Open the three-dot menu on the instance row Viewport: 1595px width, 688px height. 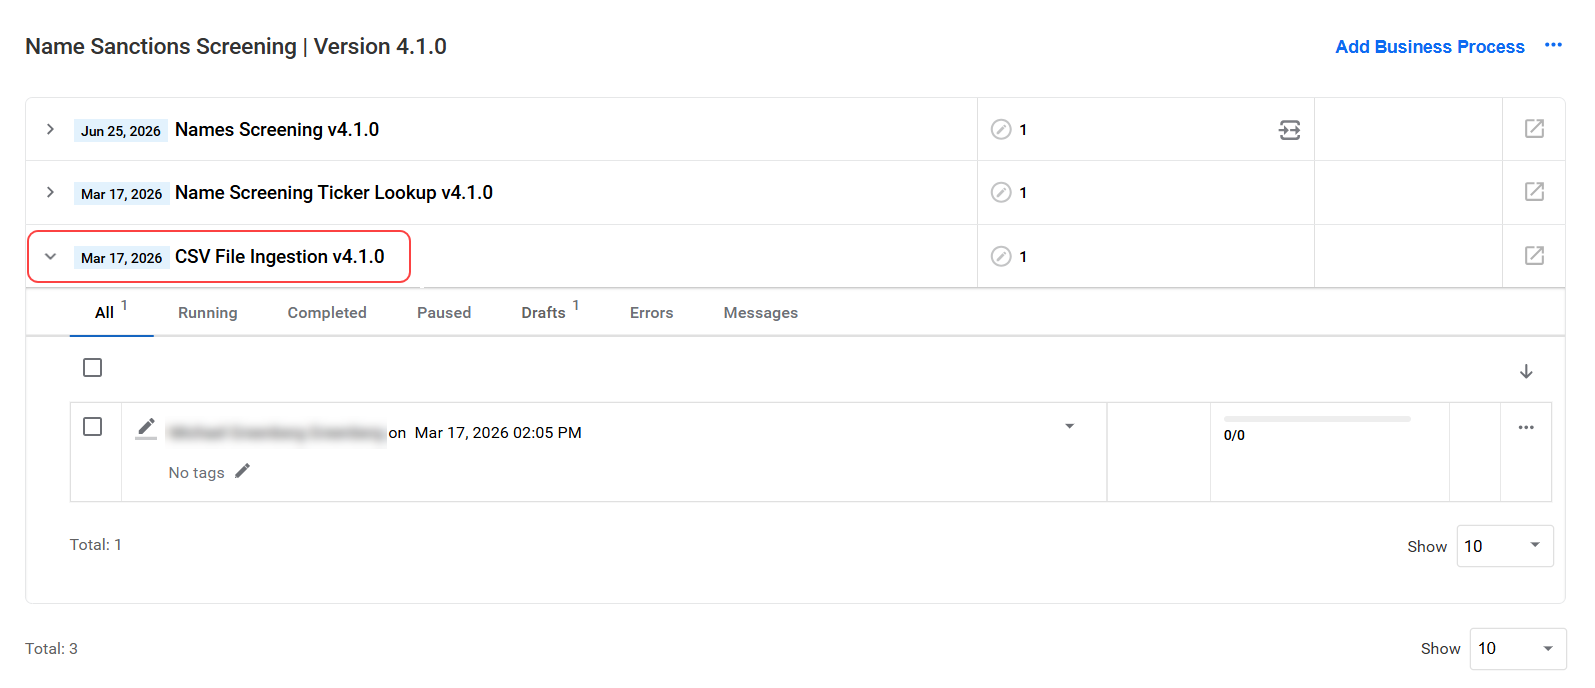(1526, 427)
